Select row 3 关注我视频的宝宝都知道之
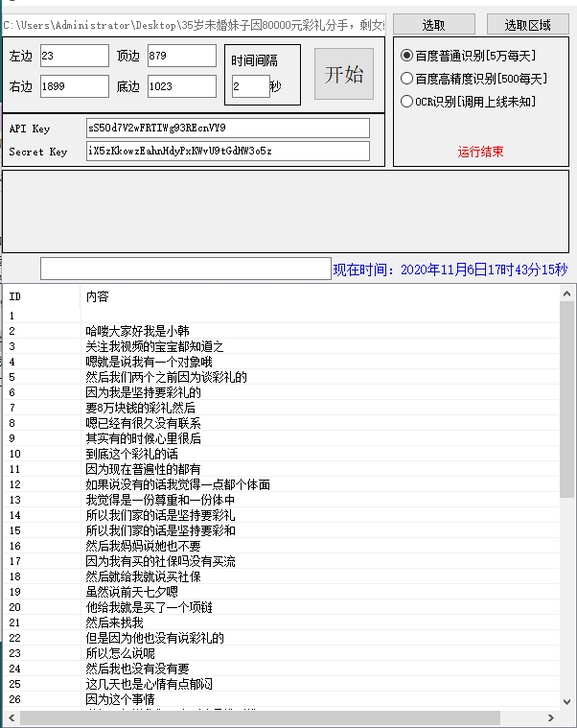This screenshot has height=728, width=577. (281, 346)
